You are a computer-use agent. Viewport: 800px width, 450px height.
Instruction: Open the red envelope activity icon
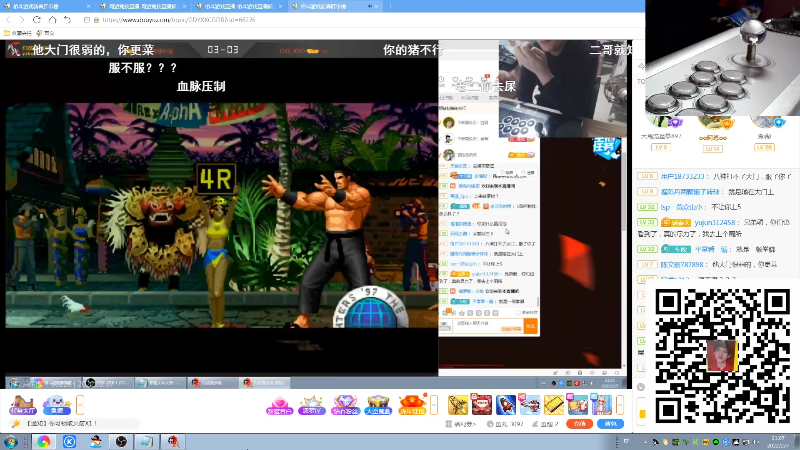click(412, 405)
